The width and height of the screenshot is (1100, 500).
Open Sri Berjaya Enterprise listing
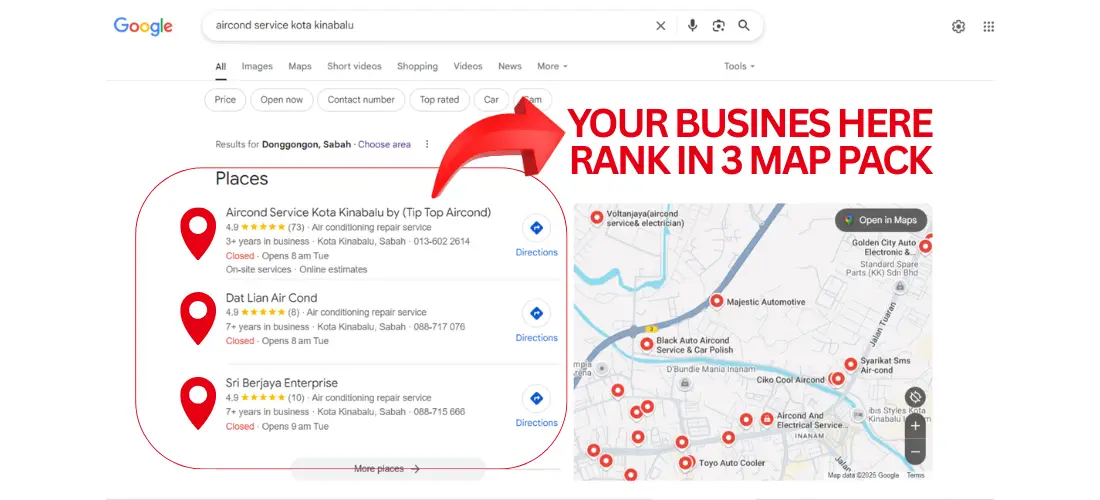tap(281, 383)
